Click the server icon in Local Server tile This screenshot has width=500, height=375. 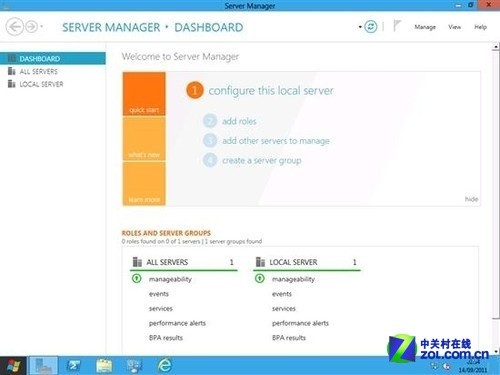(x=260, y=262)
